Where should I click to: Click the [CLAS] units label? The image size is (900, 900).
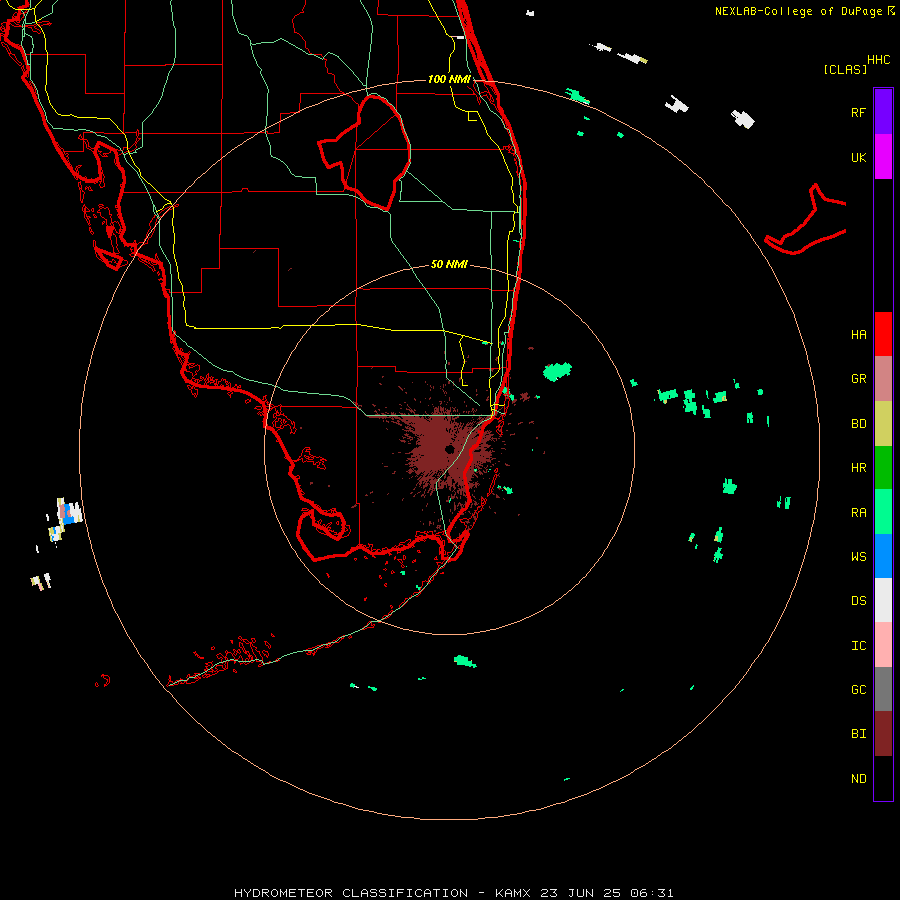(845, 69)
